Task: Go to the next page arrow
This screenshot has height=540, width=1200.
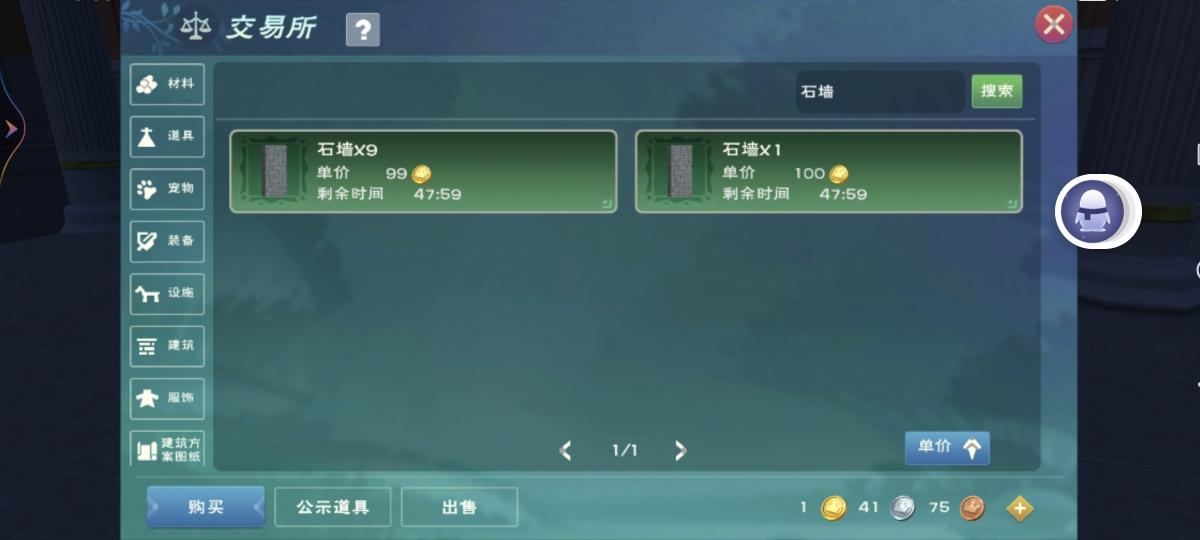Action: coord(680,451)
